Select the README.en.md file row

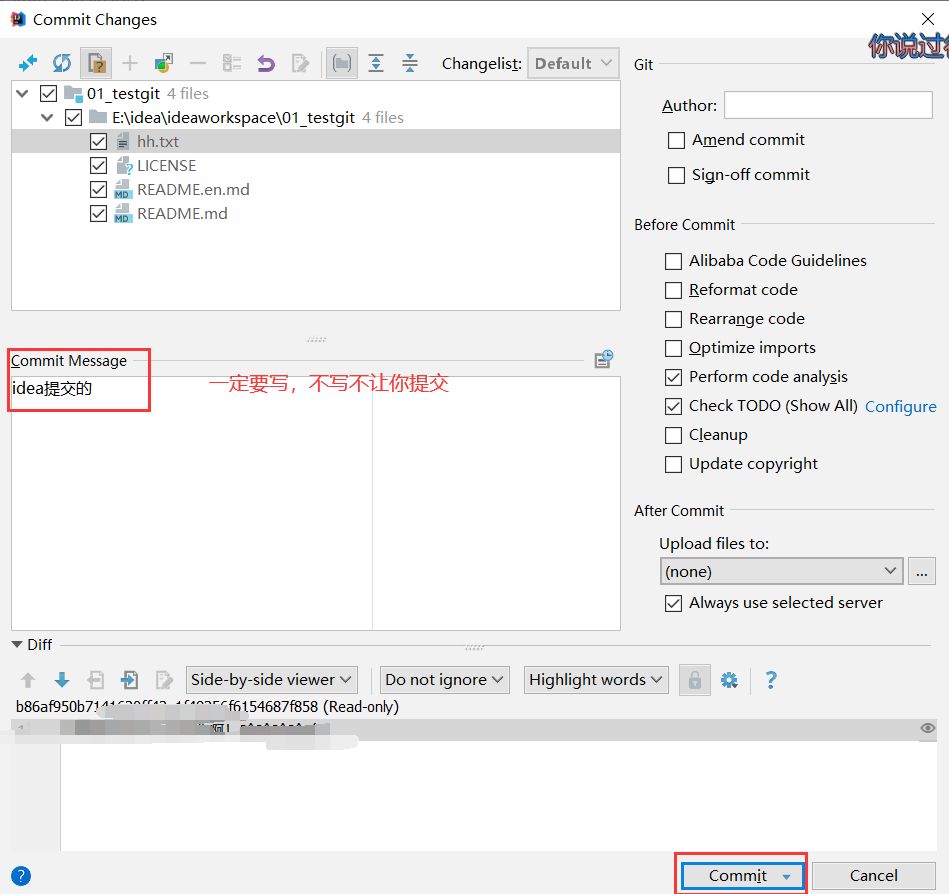[x=316, y=189]
